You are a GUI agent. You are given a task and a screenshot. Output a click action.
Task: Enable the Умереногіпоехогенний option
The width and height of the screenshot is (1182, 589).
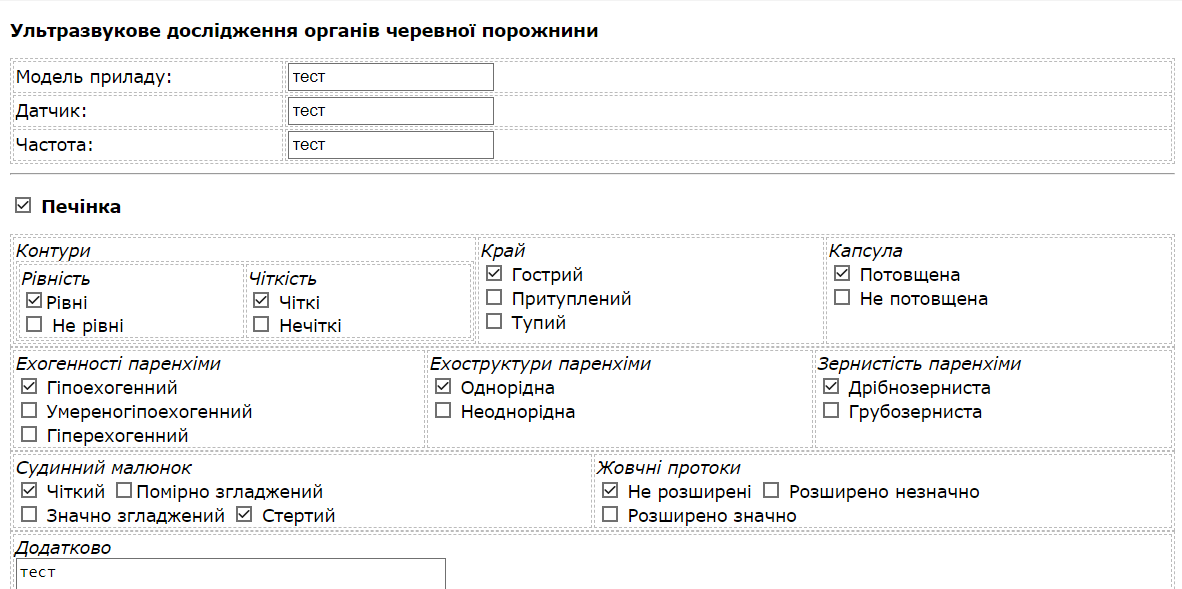click(x=29, y=410)
